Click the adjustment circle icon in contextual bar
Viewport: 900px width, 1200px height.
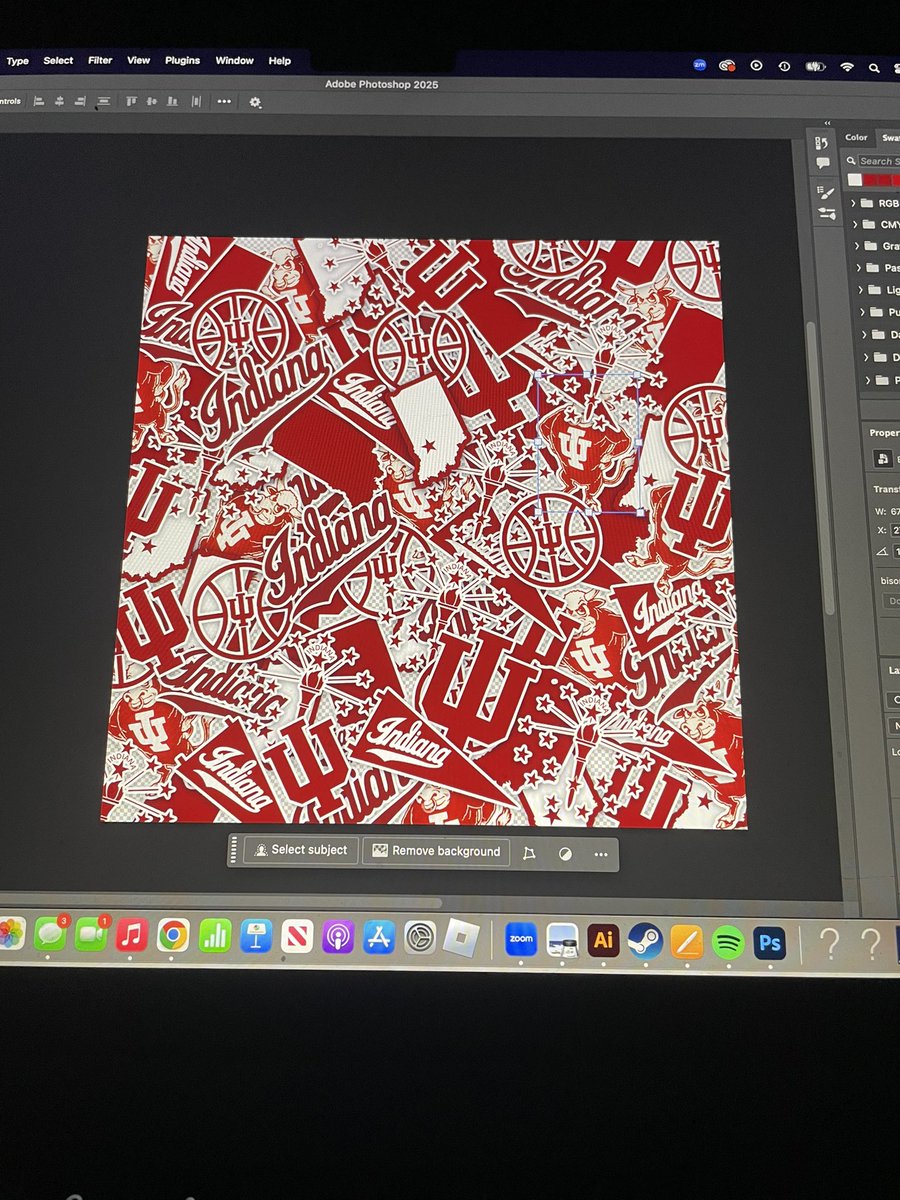point(565,855)
